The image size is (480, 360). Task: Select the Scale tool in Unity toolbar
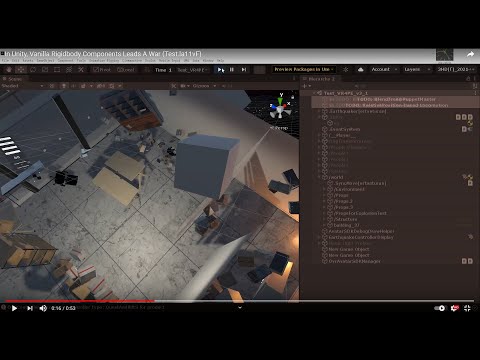pos(45,69)
